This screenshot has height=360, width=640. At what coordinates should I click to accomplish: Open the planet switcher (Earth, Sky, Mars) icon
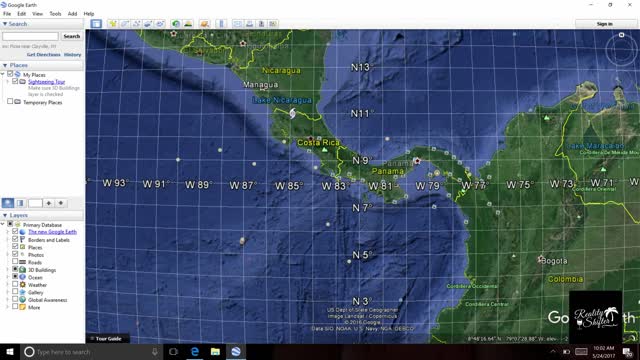click(204, 24)
